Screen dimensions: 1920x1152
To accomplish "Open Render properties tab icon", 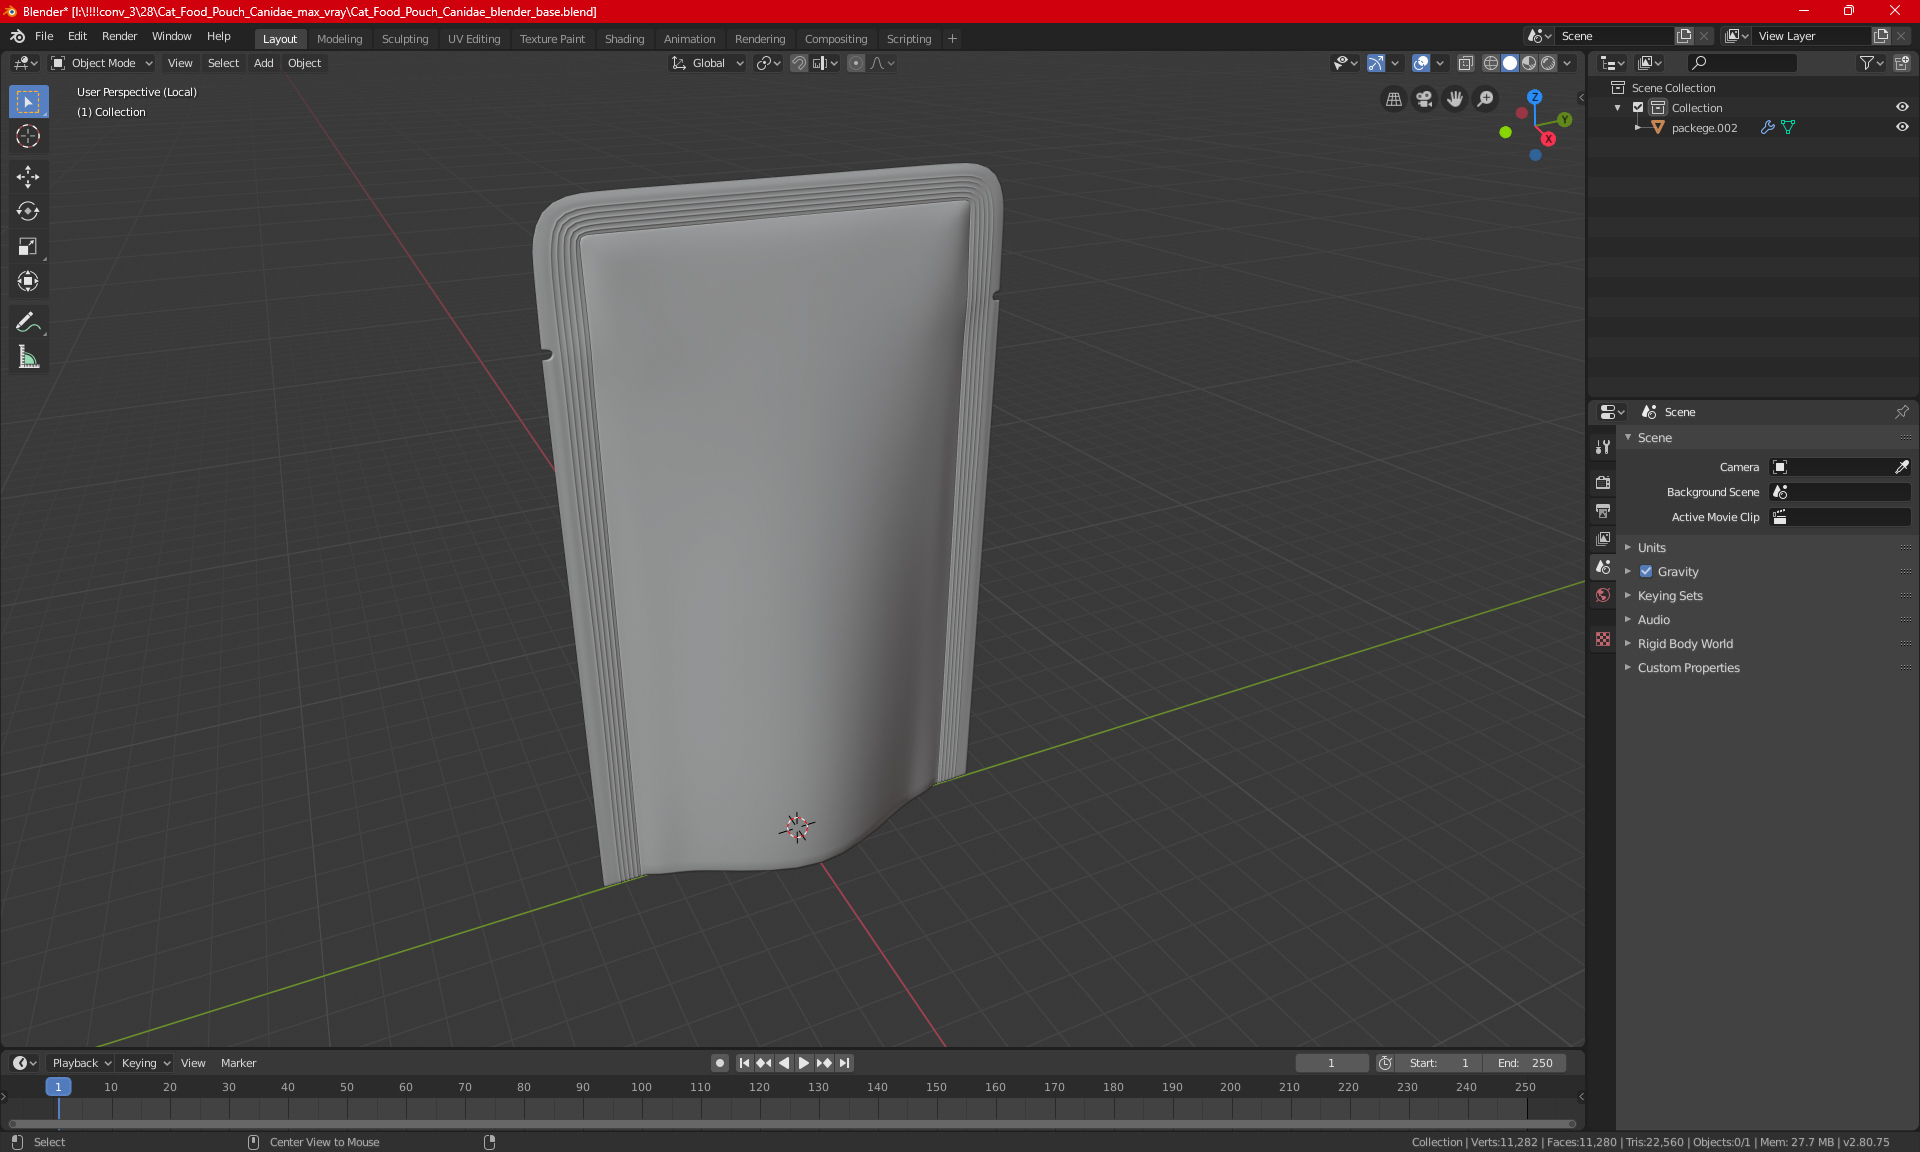I will 1603,482.
